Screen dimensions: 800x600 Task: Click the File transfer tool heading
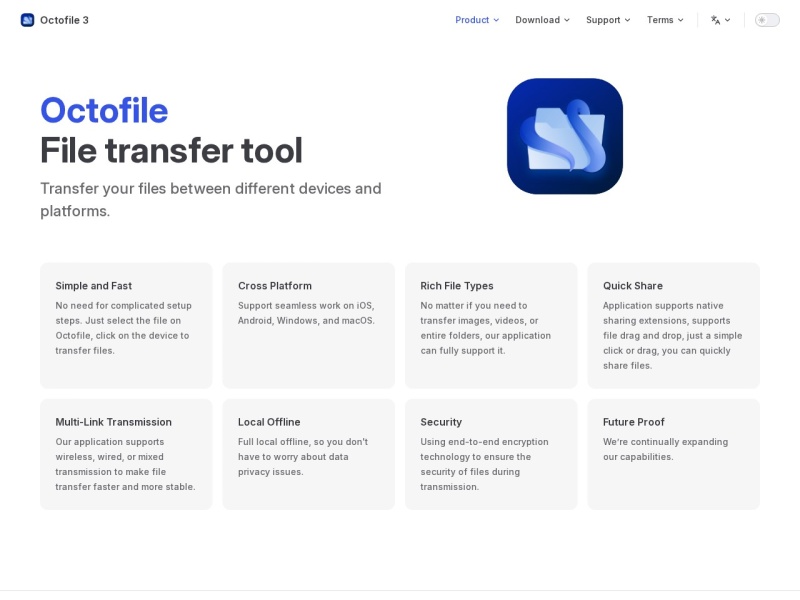171,150
